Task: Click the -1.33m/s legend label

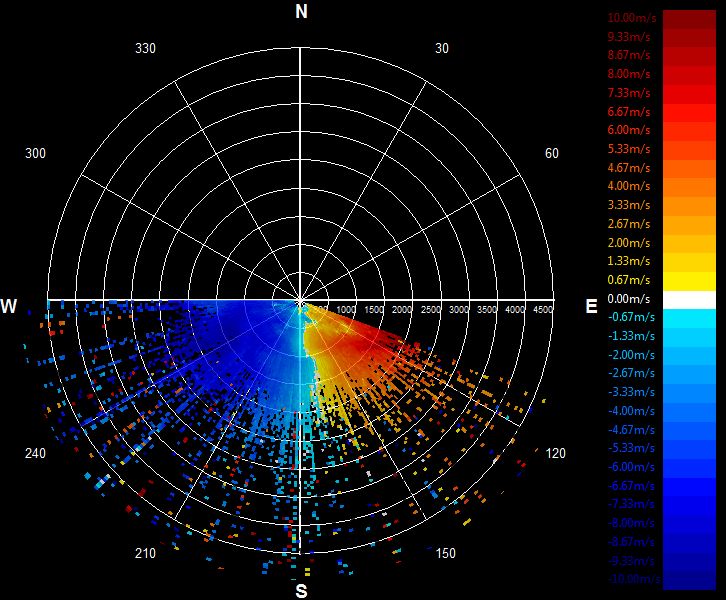Action: point(631,336)
